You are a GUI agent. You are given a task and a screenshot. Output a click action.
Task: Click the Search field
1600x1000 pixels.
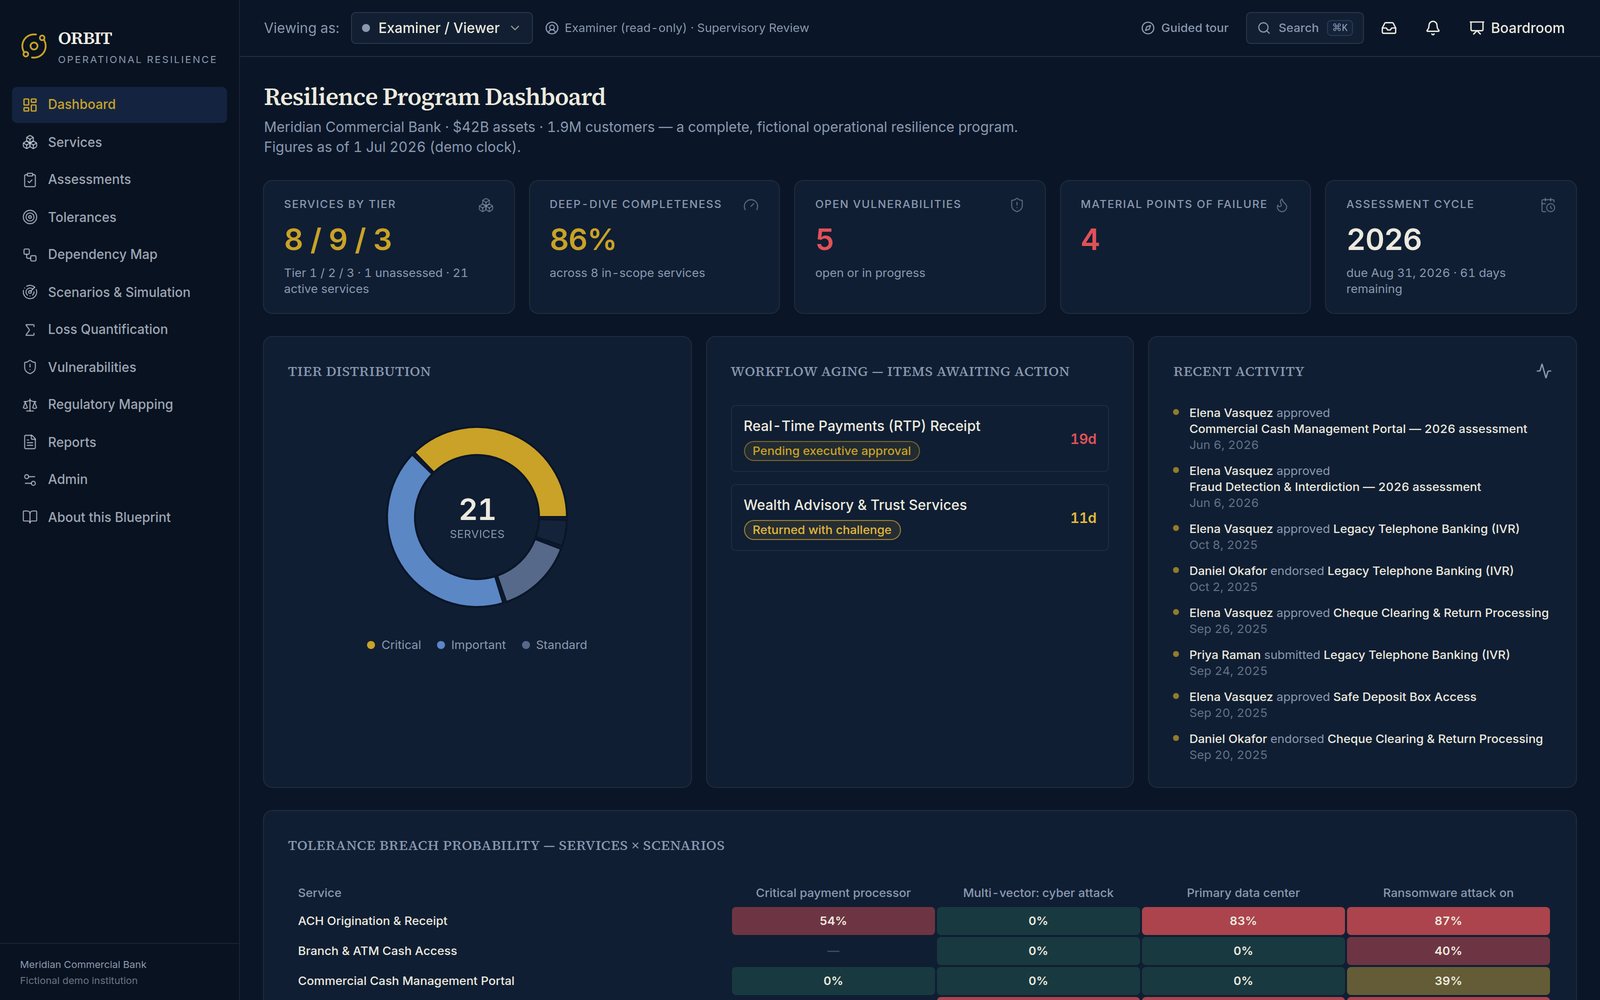click(x=1304, y=28)
